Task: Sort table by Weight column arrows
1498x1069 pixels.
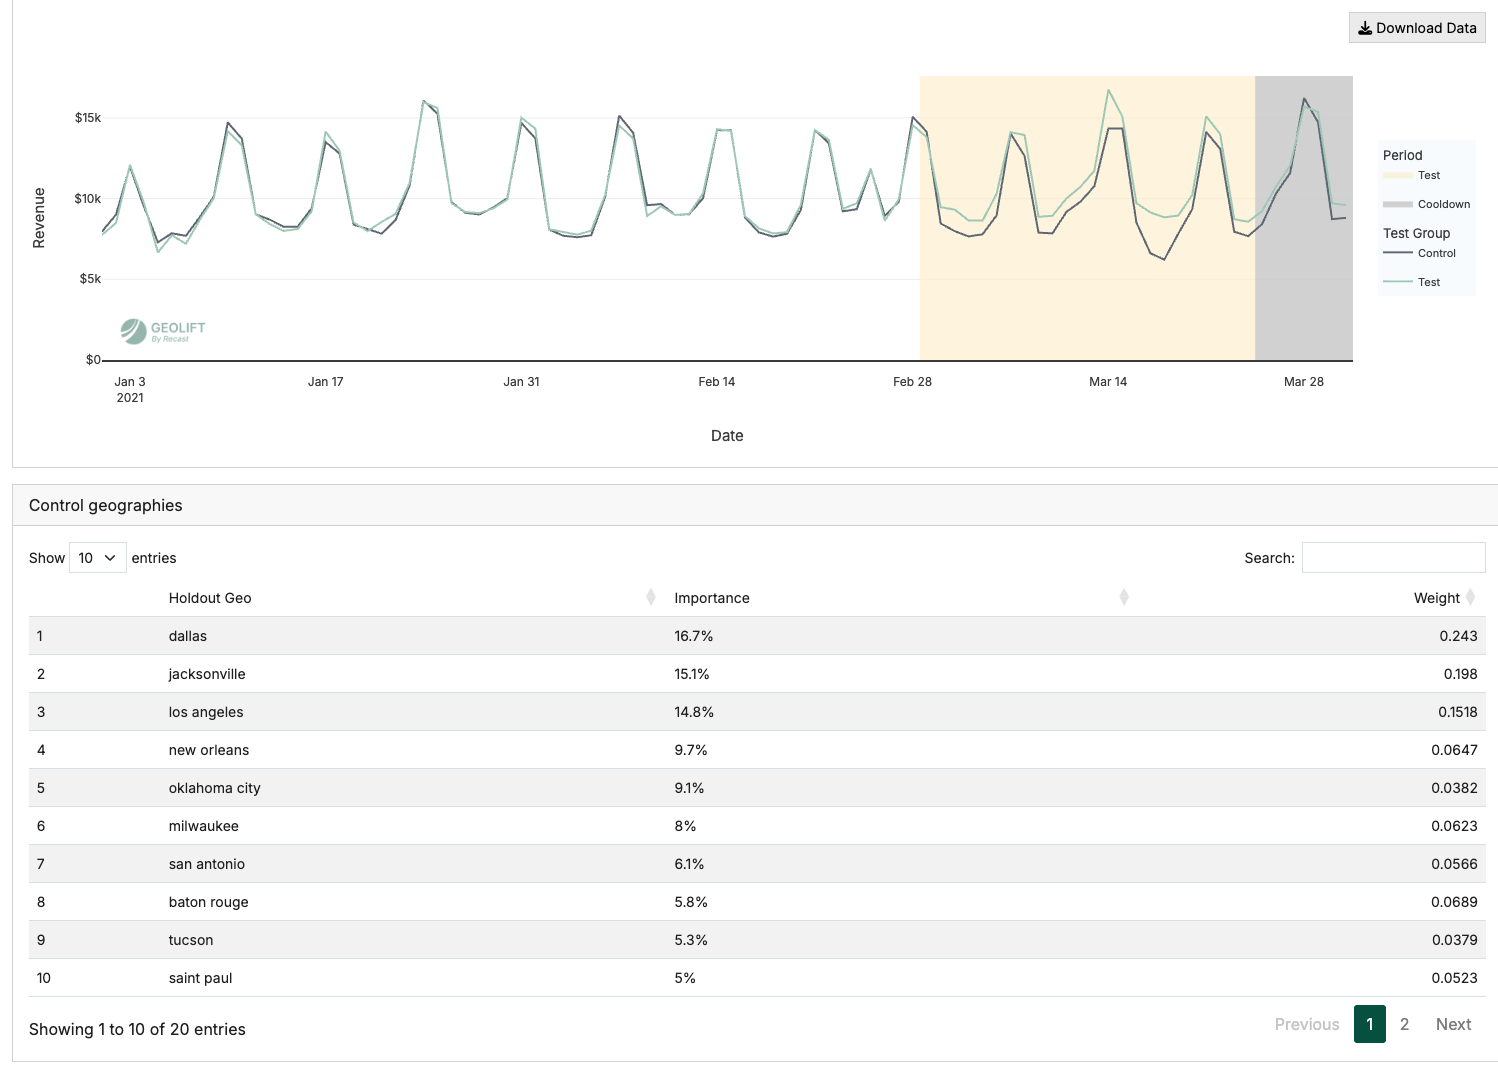Action: (x=1469, y=598)
